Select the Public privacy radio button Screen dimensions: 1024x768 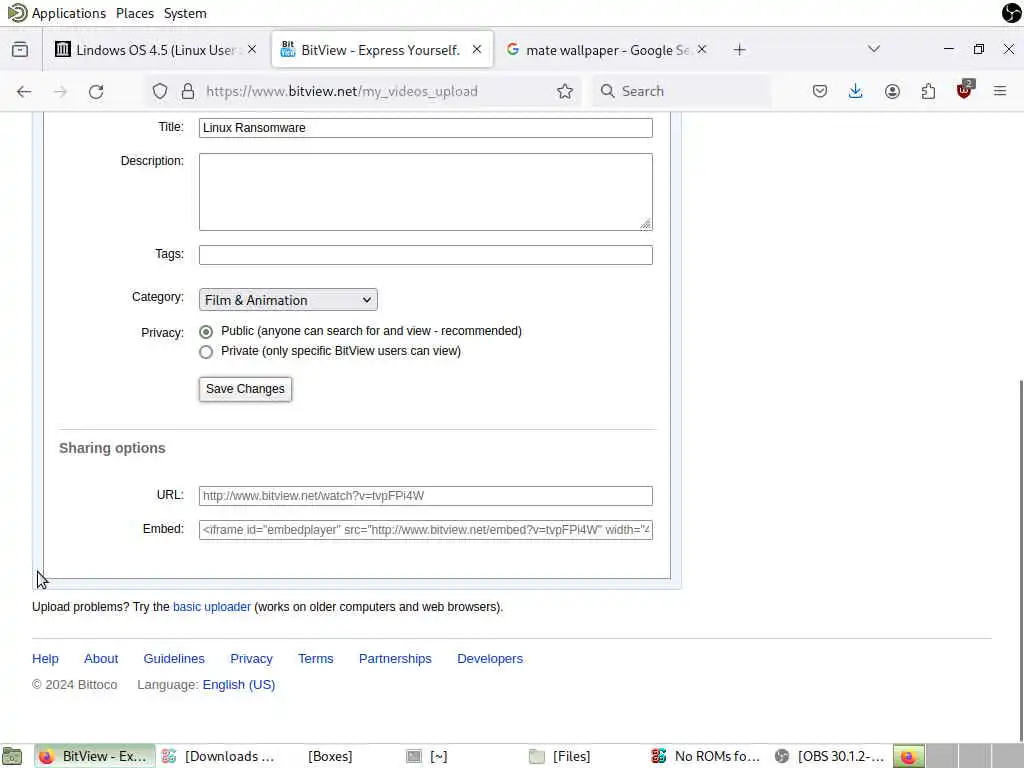tap(206, 332)
